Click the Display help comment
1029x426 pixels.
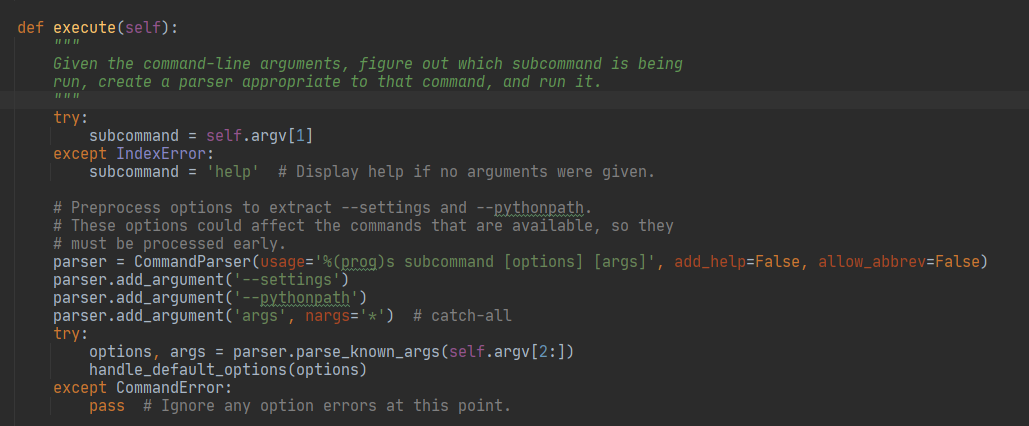(466, 171)
